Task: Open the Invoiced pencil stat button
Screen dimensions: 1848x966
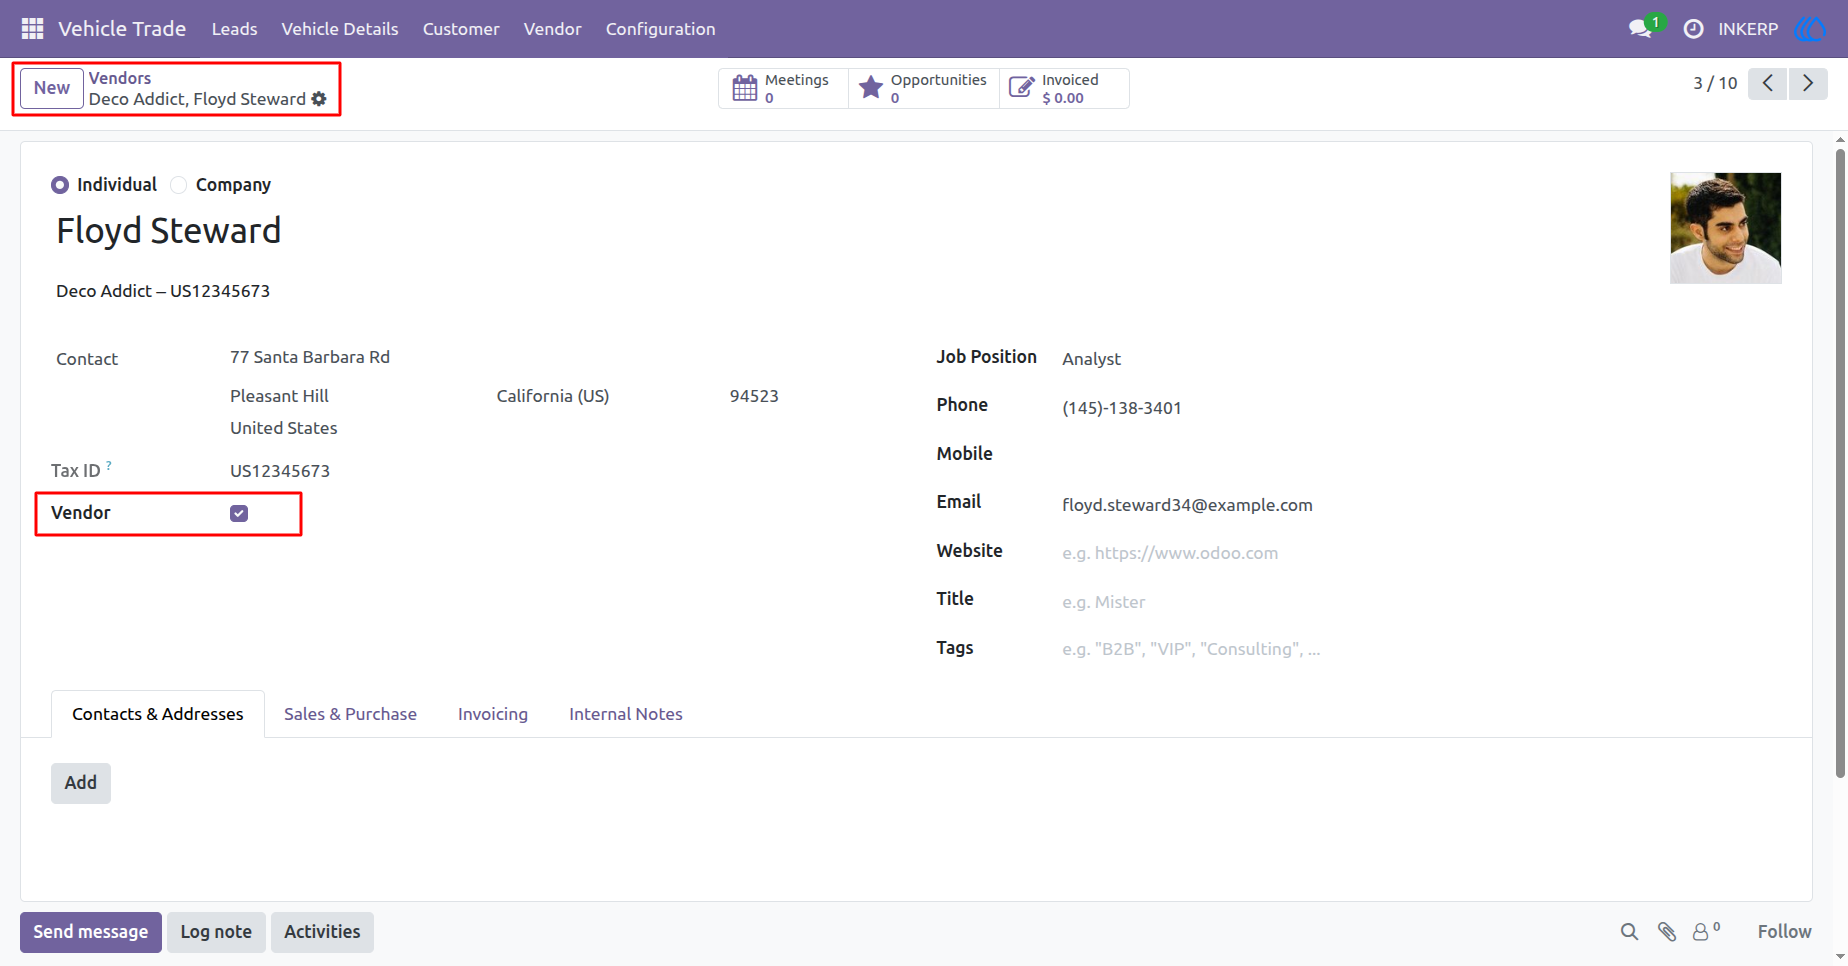Action: 1065,88
